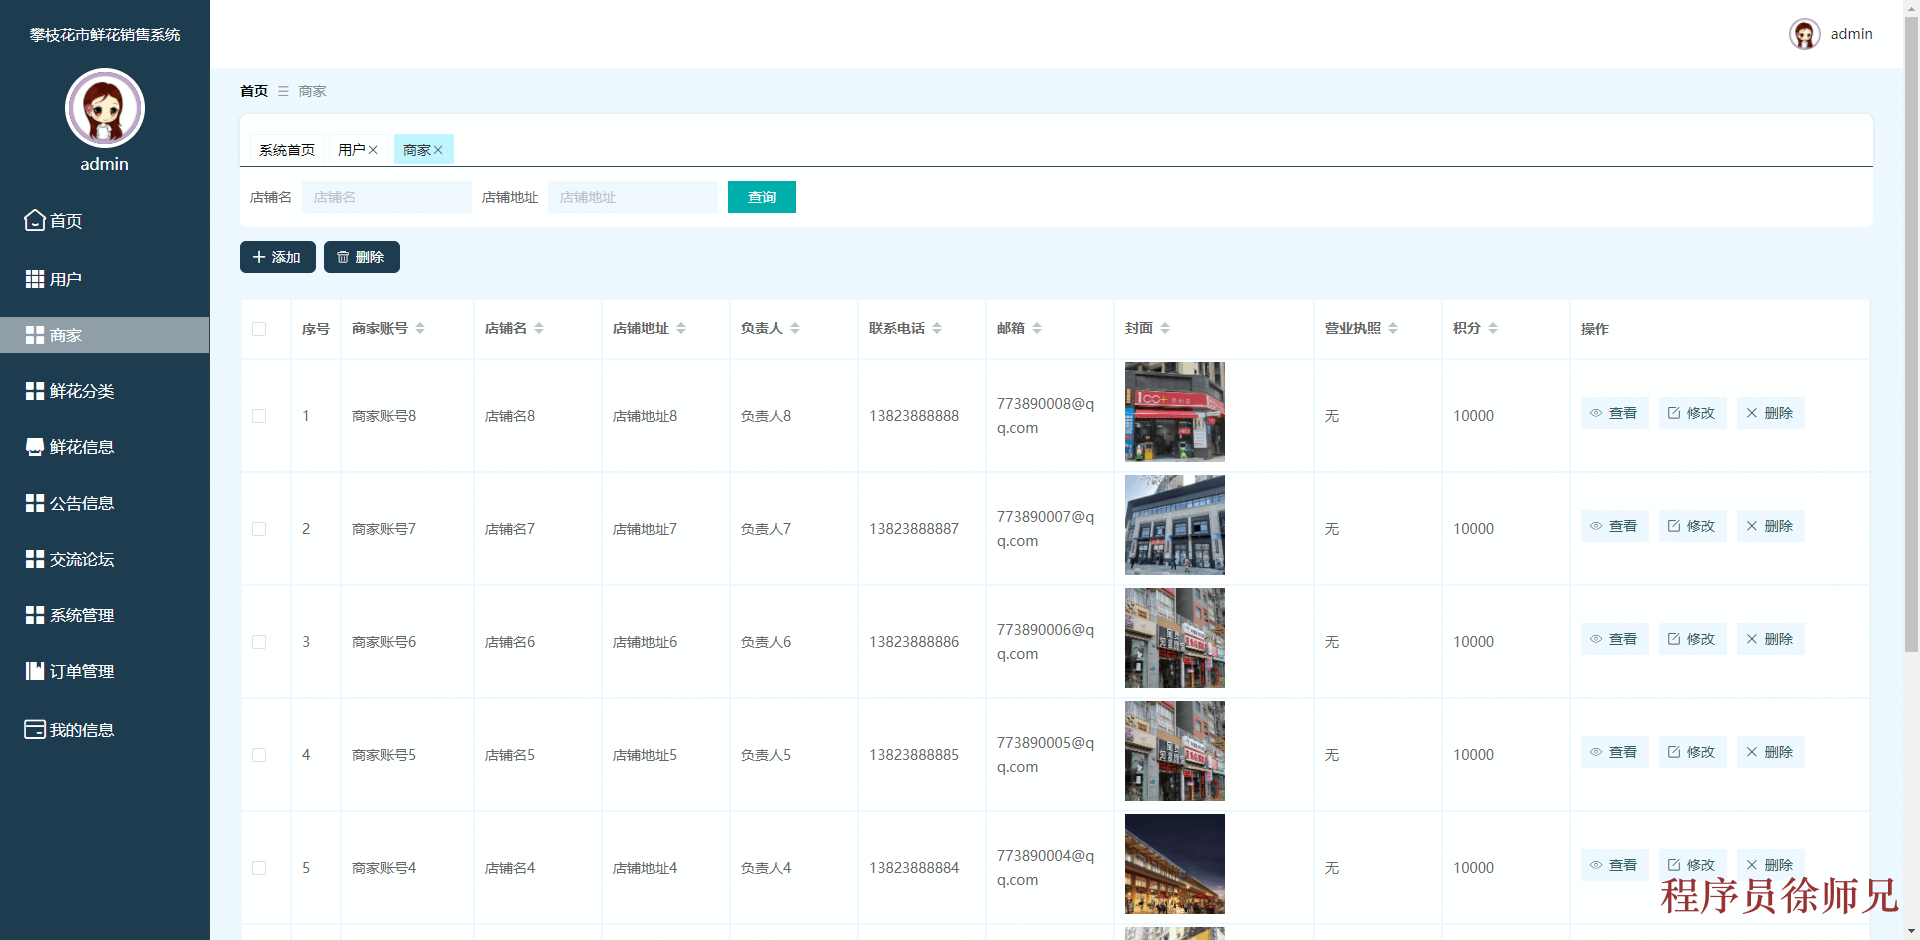
Task: Click the 商家 merchant icon in sidebar
Action: [x=33, y=335]
